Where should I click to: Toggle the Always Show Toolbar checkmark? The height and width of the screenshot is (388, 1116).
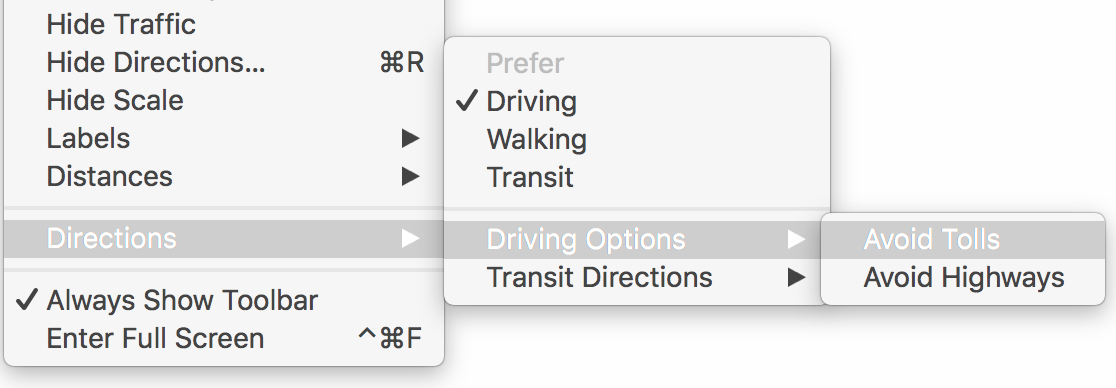click(x=26, y=300)
